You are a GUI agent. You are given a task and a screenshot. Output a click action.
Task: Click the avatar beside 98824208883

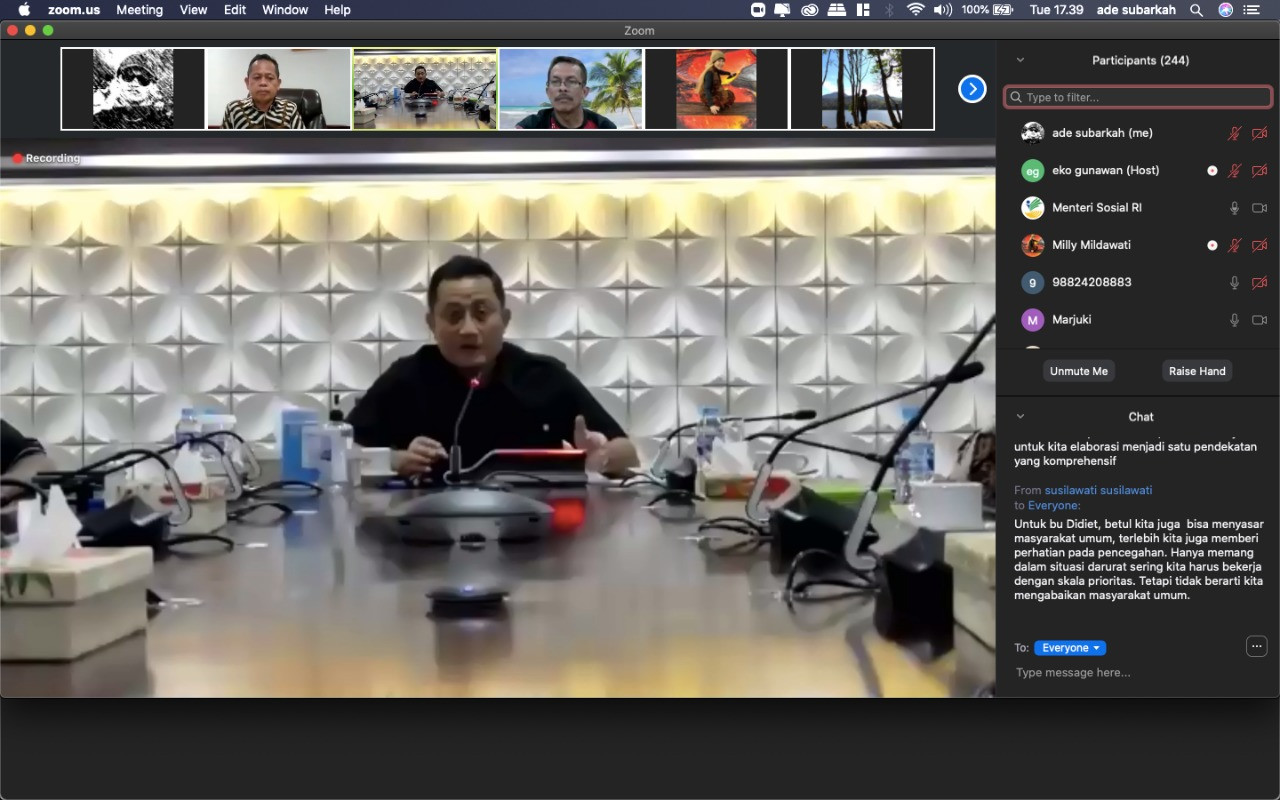(x=1033, y=283)
